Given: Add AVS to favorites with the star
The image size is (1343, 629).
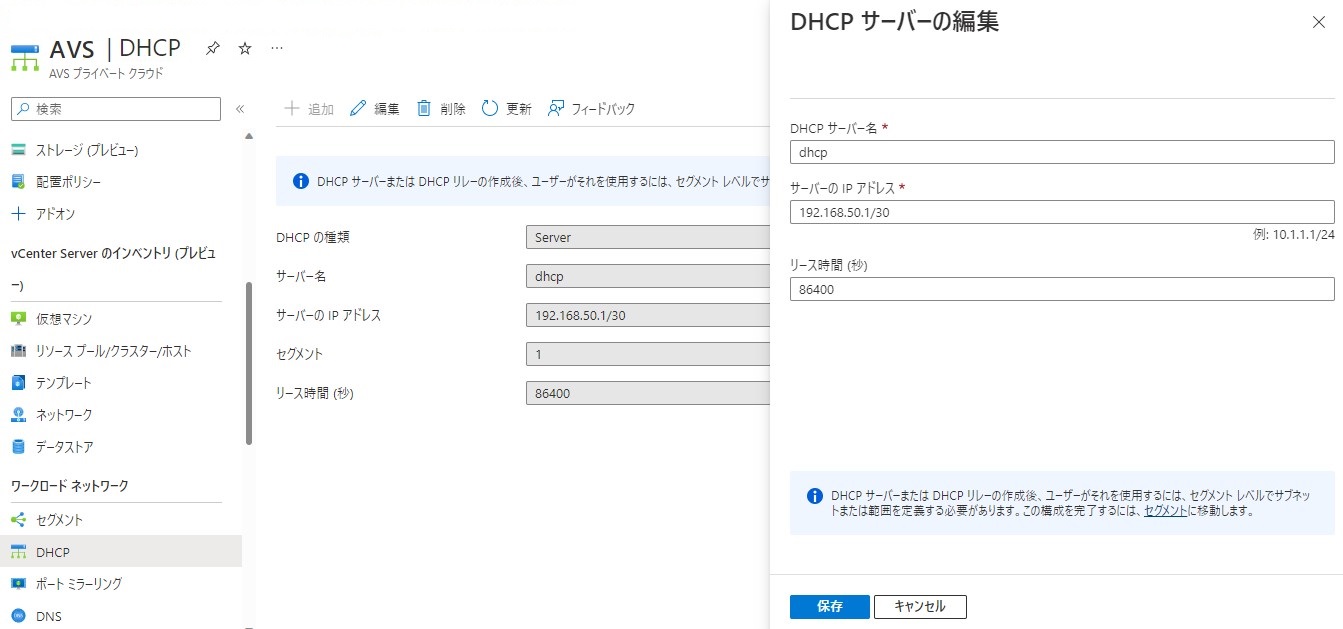Looking at the screenshot, I should pos(244,47).
